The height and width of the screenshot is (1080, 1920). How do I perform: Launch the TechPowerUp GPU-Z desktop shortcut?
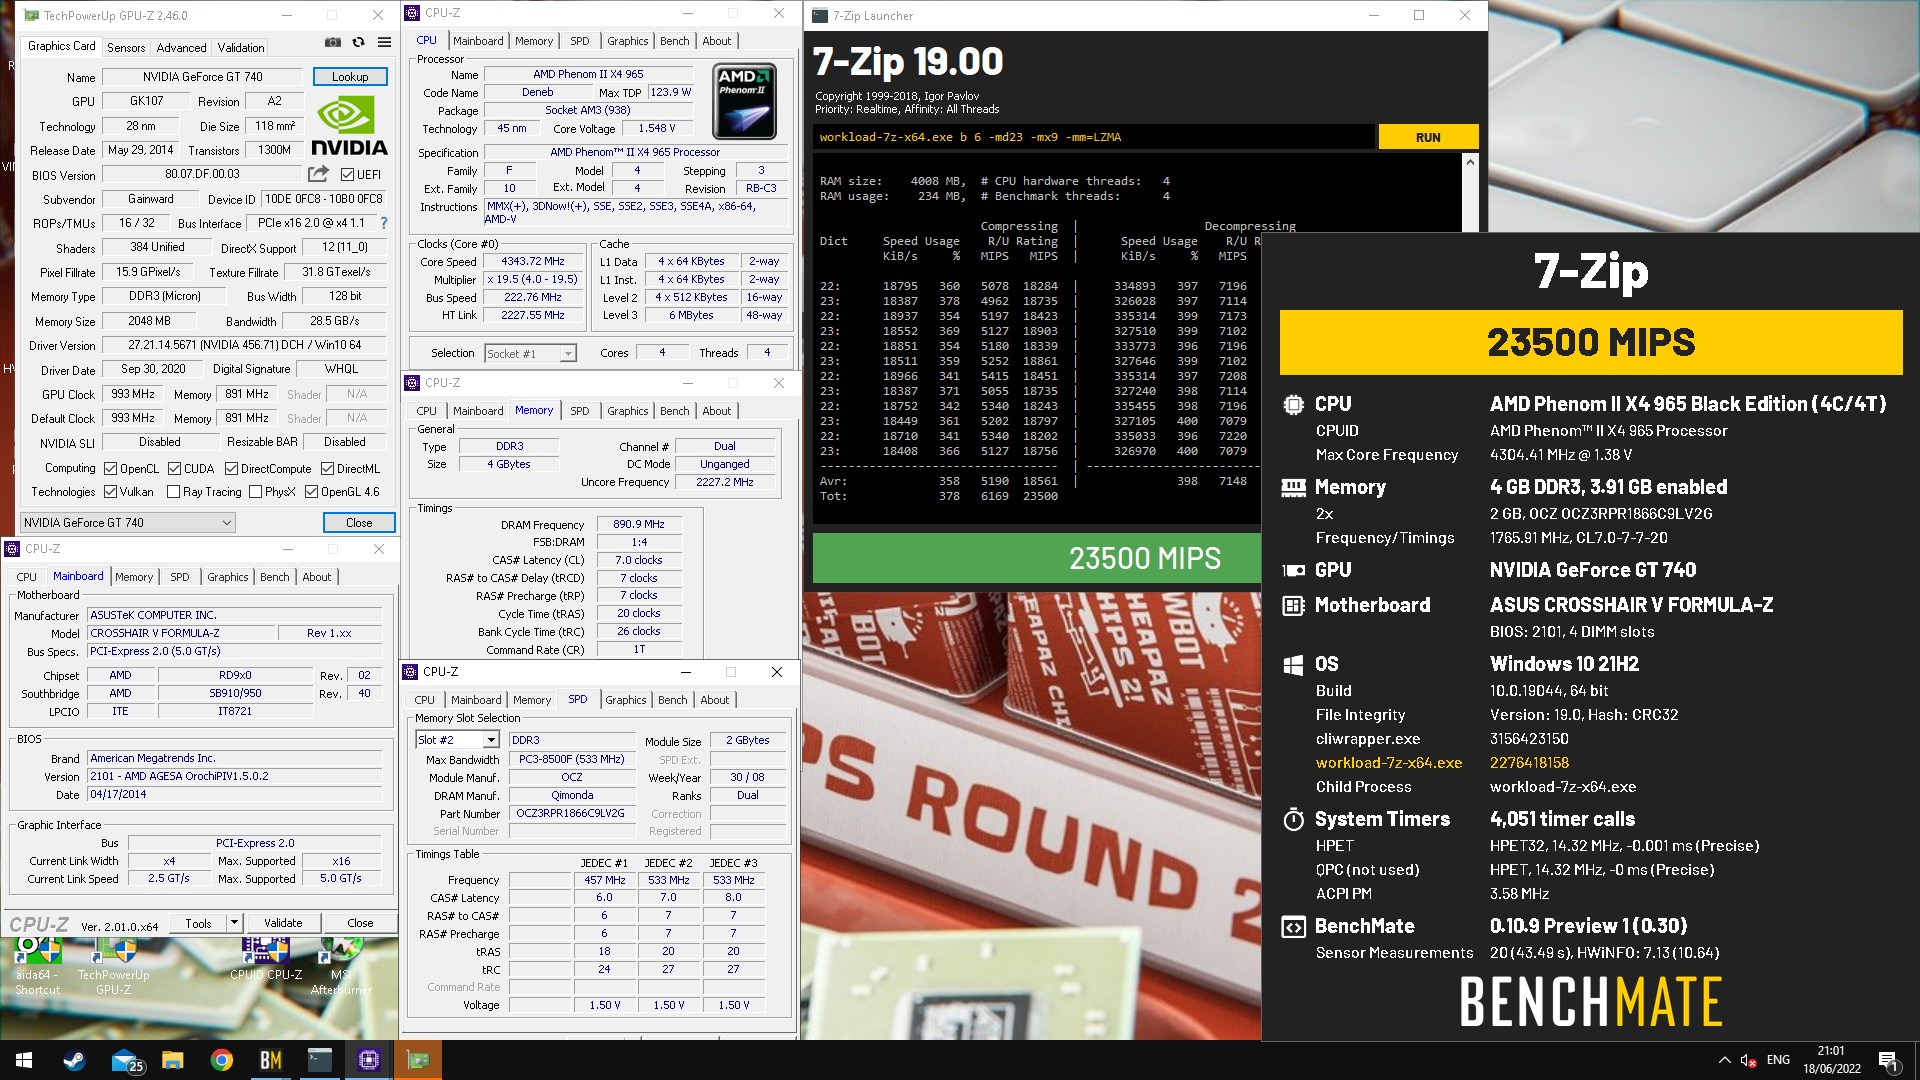point(114,963)
